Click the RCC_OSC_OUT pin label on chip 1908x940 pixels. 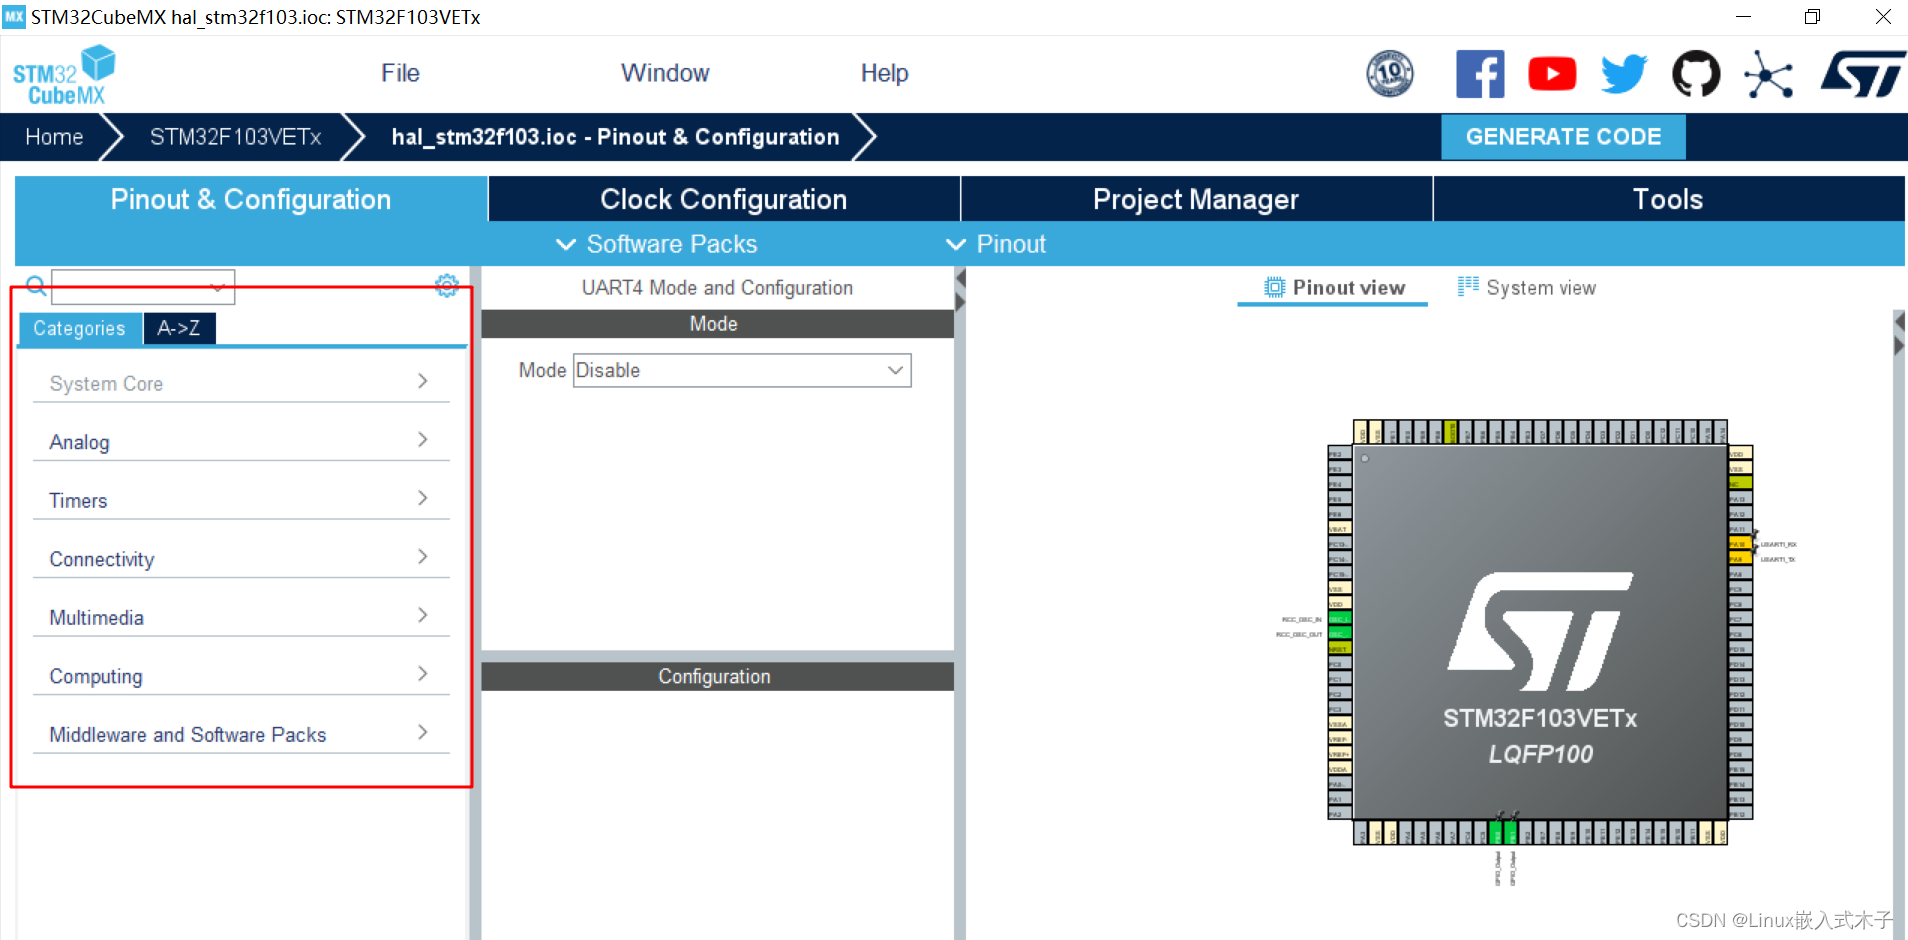click(x=1299, y=635)
